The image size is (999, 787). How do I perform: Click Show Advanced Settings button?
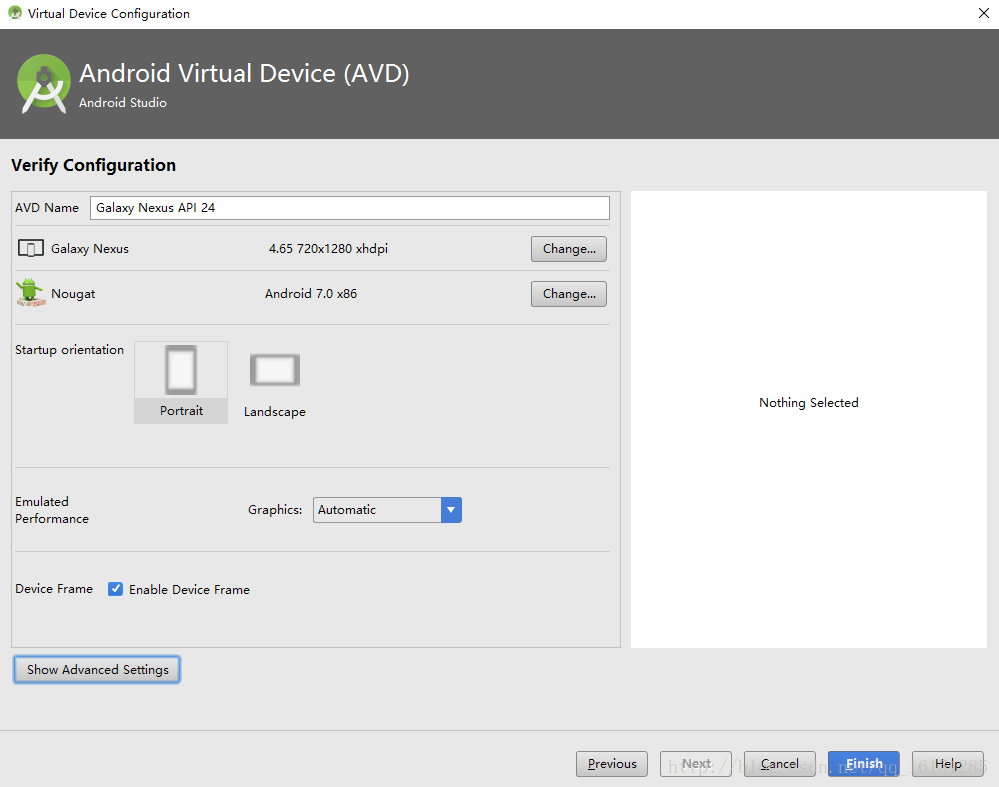pyautogui.click(x=97, y=670)
